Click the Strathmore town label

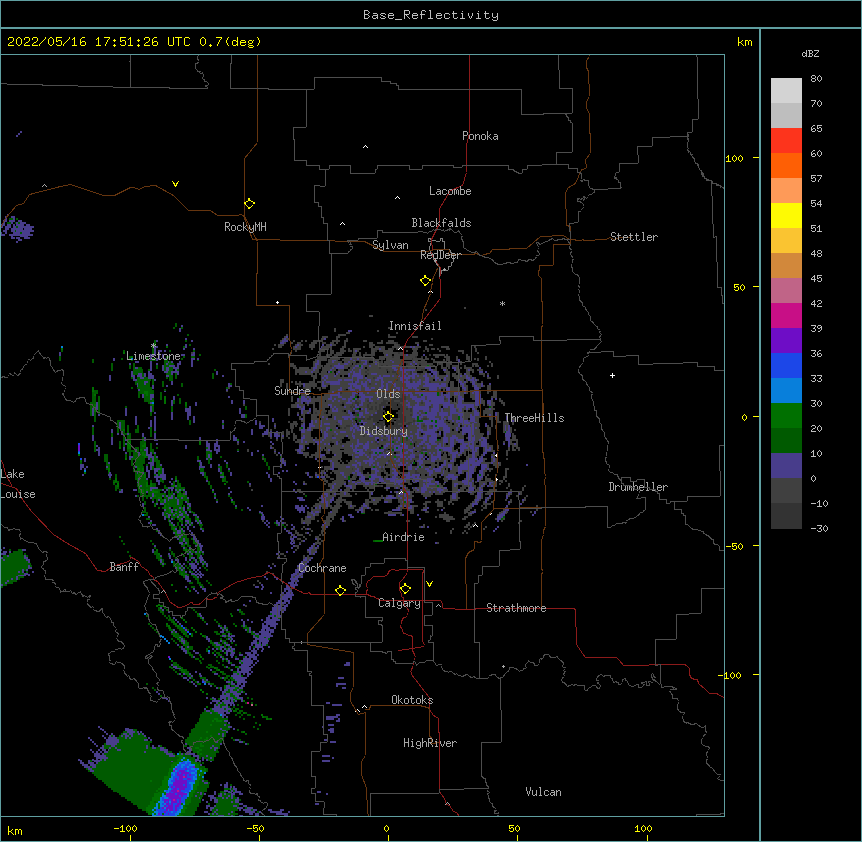pyautogui.click(x=516, y=608)
